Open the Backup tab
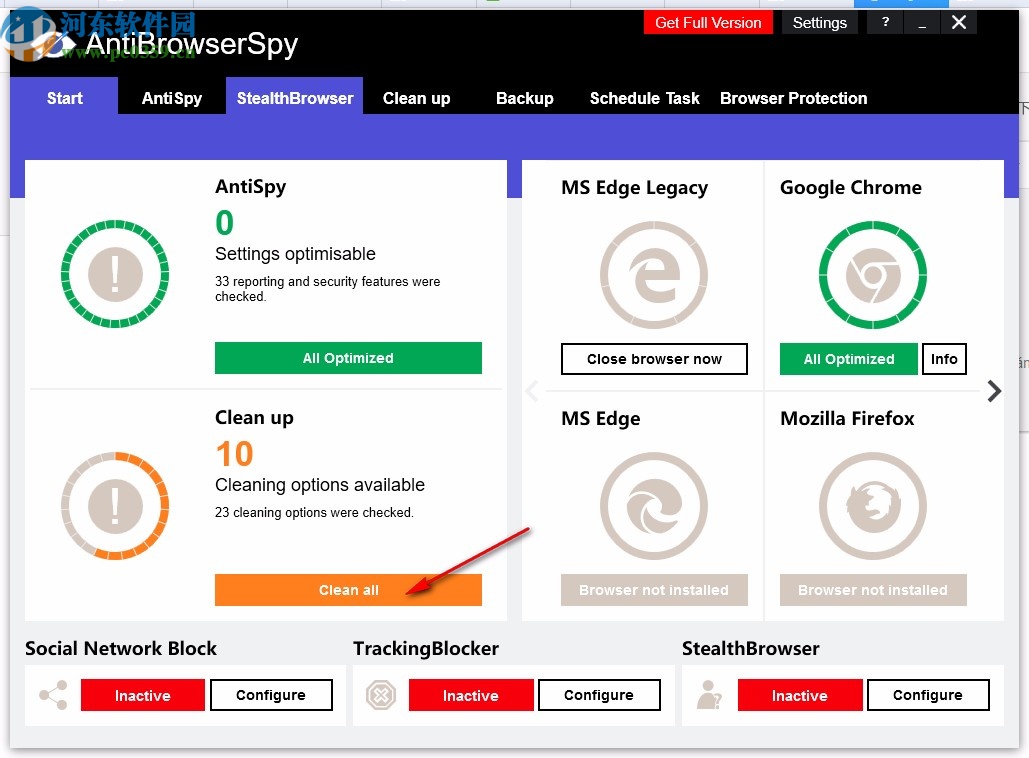The width and height of the screenshot is (1029, 758). tap(524, 98)
